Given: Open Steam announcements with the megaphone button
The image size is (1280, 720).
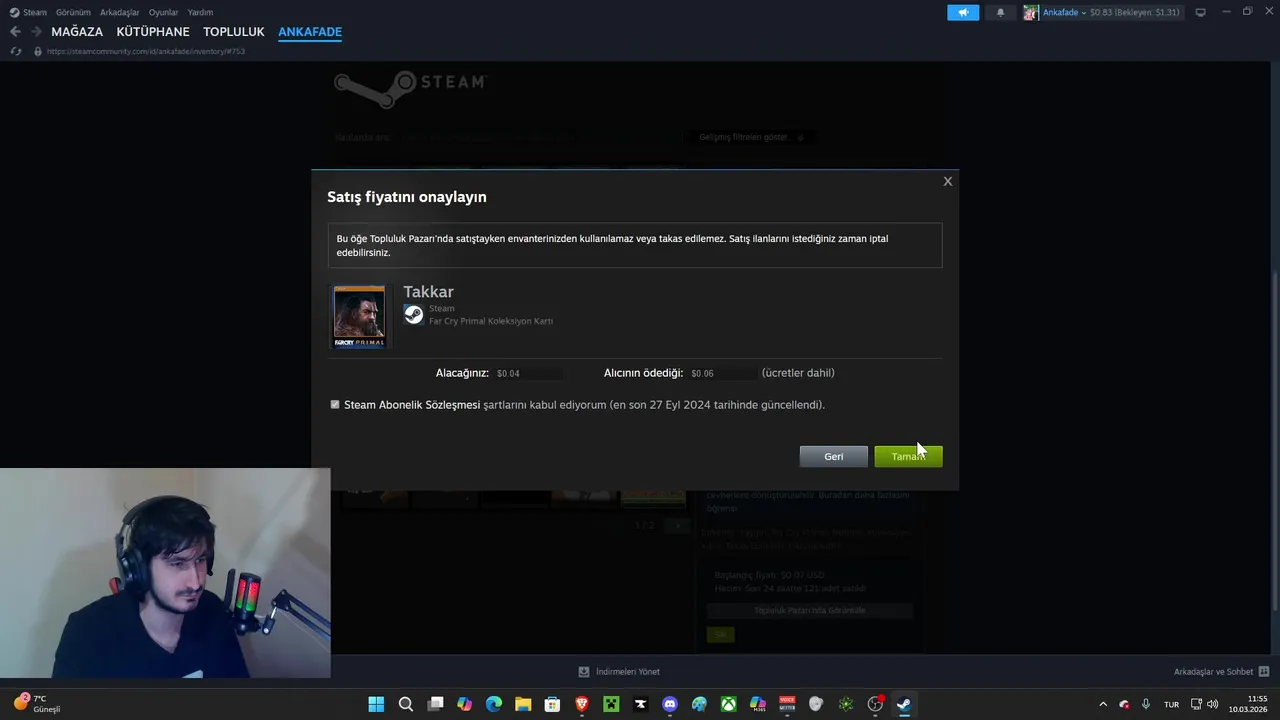Looking at the screenshot, I should pyautogui.click(x=963, y=12).
